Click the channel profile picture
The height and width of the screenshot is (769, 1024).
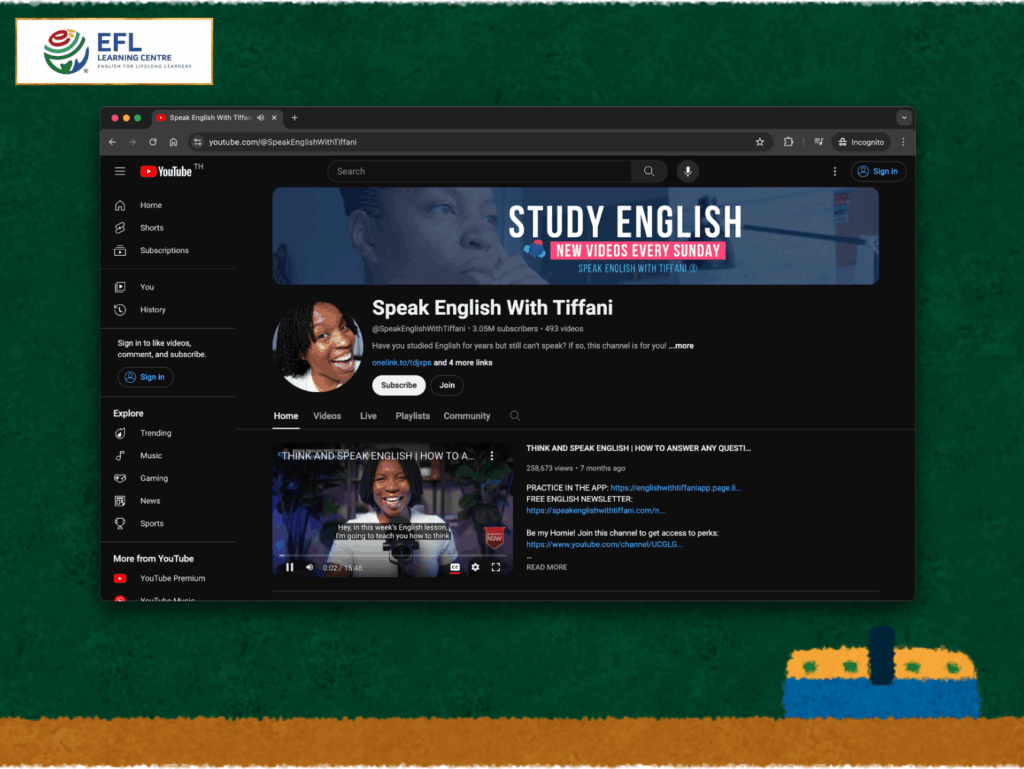pos(317,347)
